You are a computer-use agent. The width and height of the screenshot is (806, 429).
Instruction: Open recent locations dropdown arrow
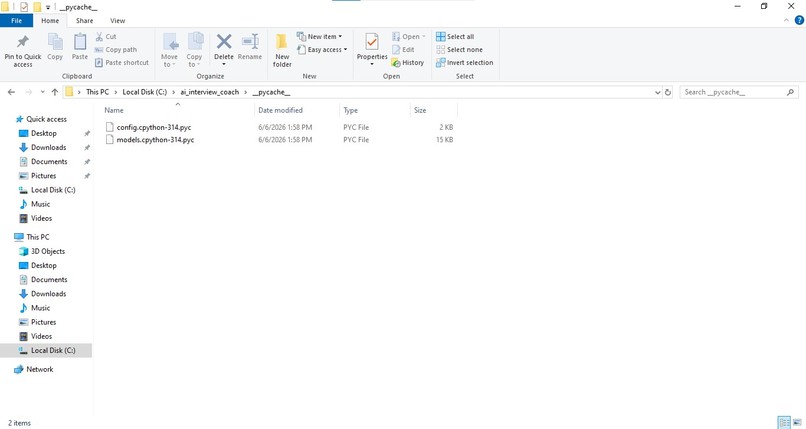(x=42, y=92)
